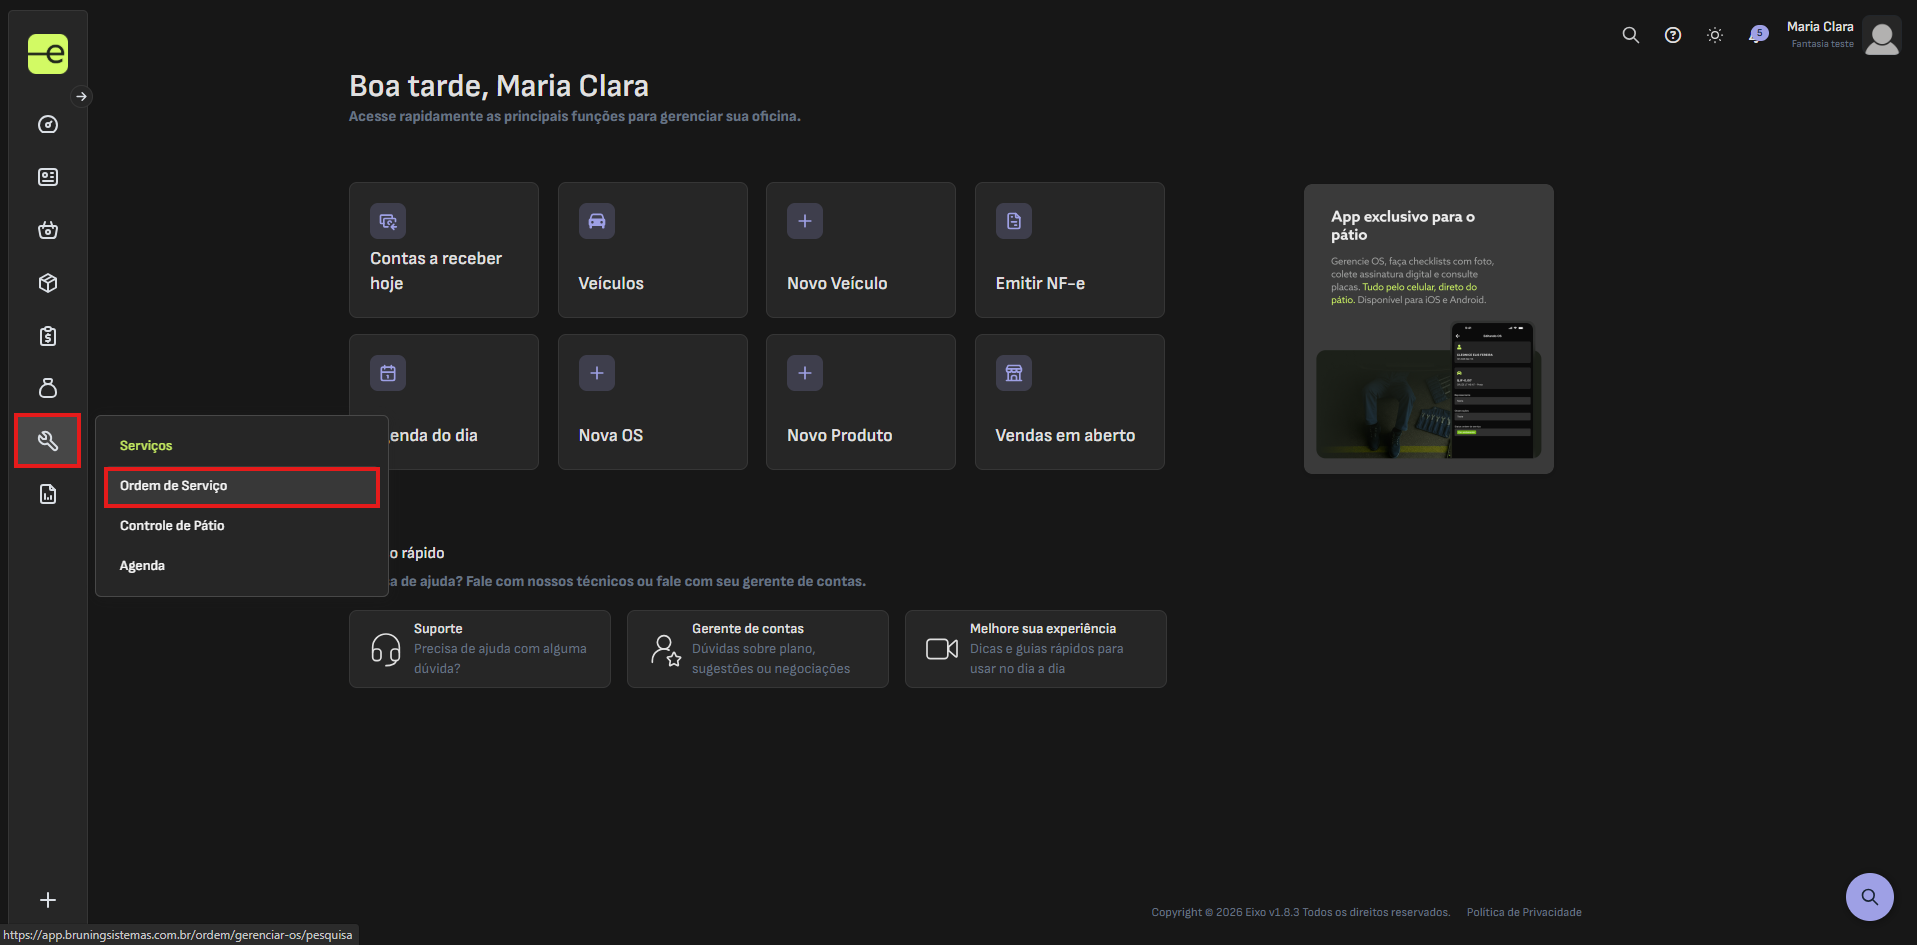The image size is (1917, 945).
Task: Open the products box icon in sidebar
Action: click(48, 283)
